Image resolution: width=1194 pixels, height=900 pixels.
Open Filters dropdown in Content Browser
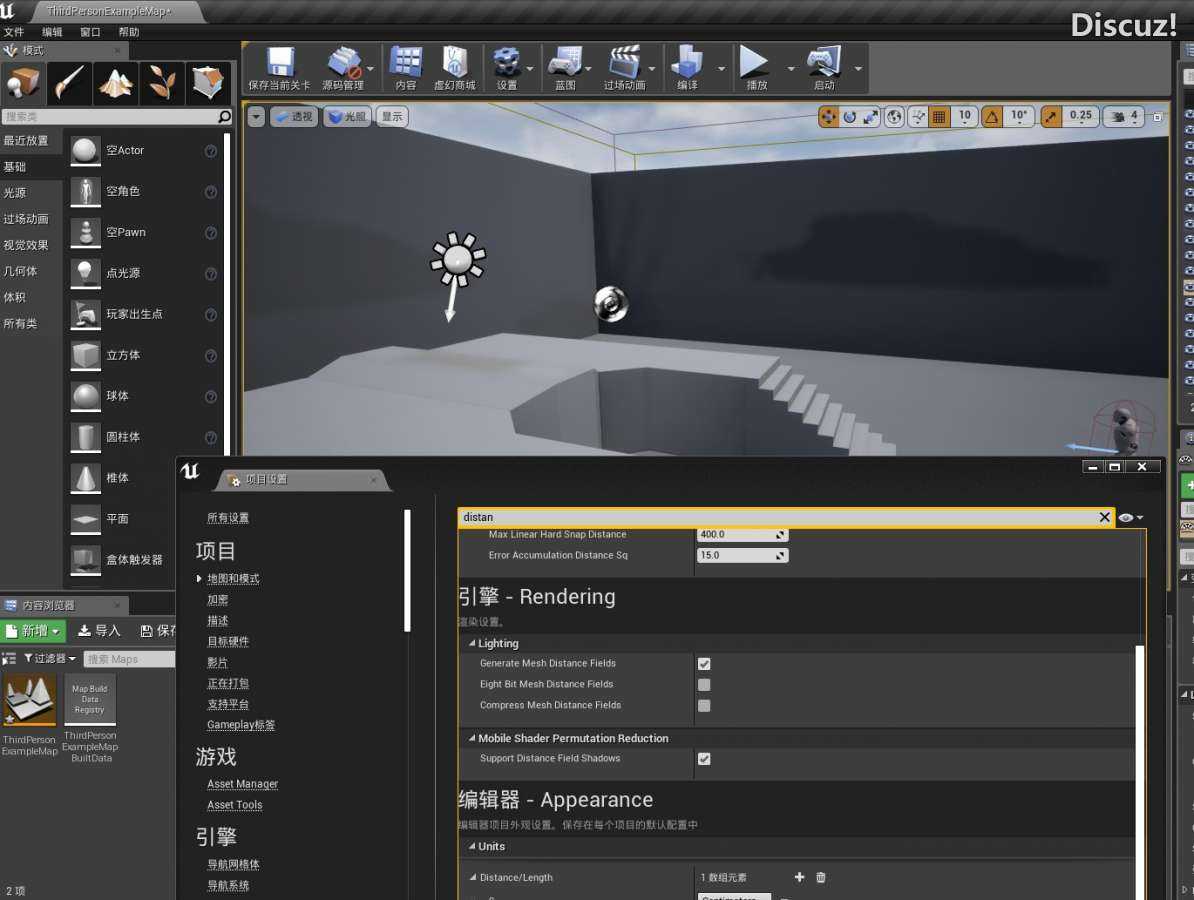tap(49, 659)
